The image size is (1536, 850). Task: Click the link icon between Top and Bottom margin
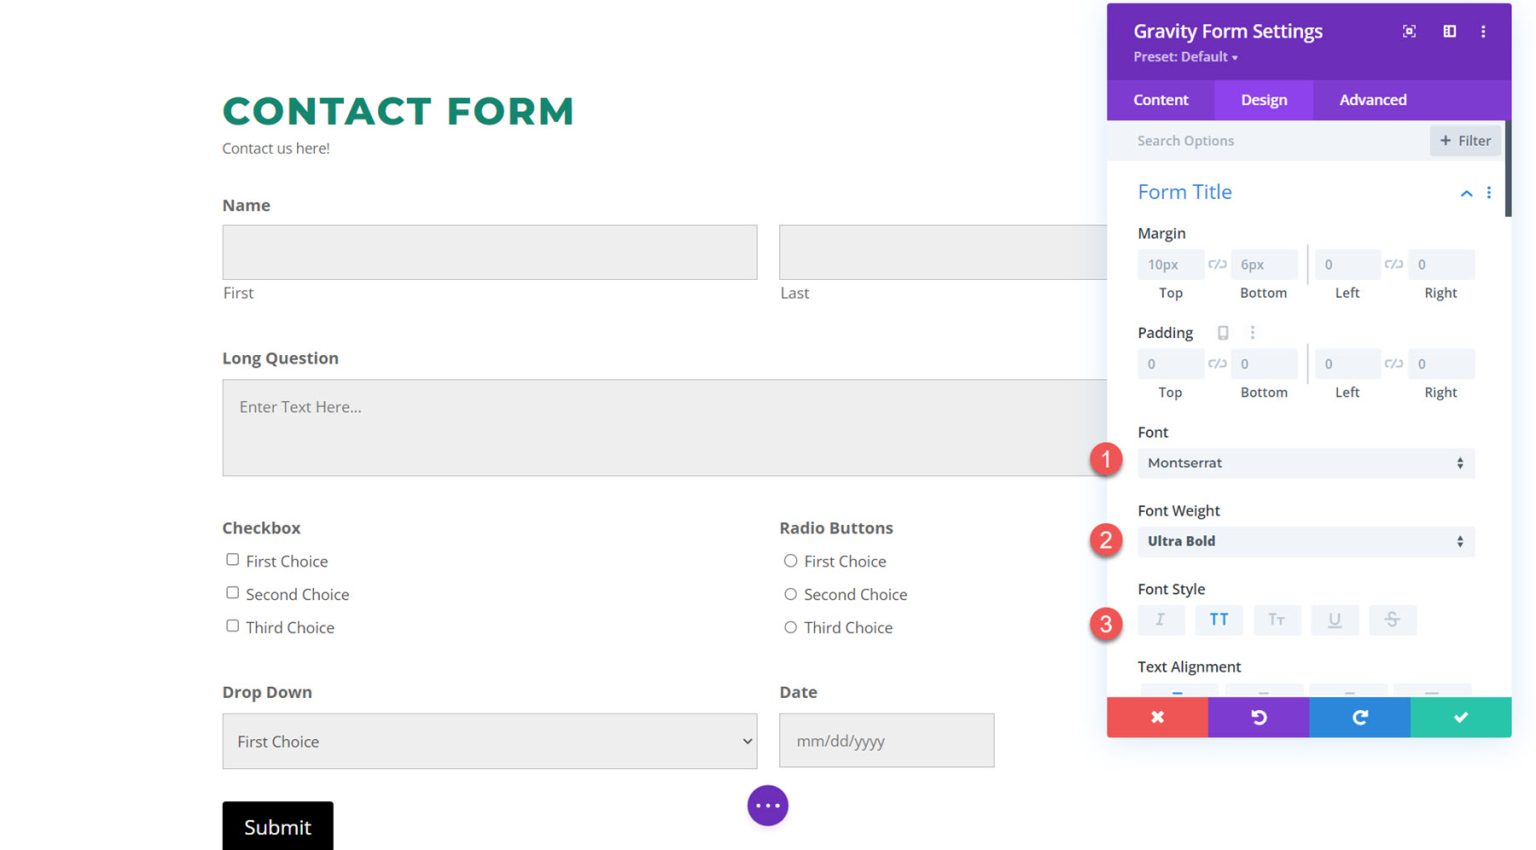pyautogui.click(x=1217, y=264)
